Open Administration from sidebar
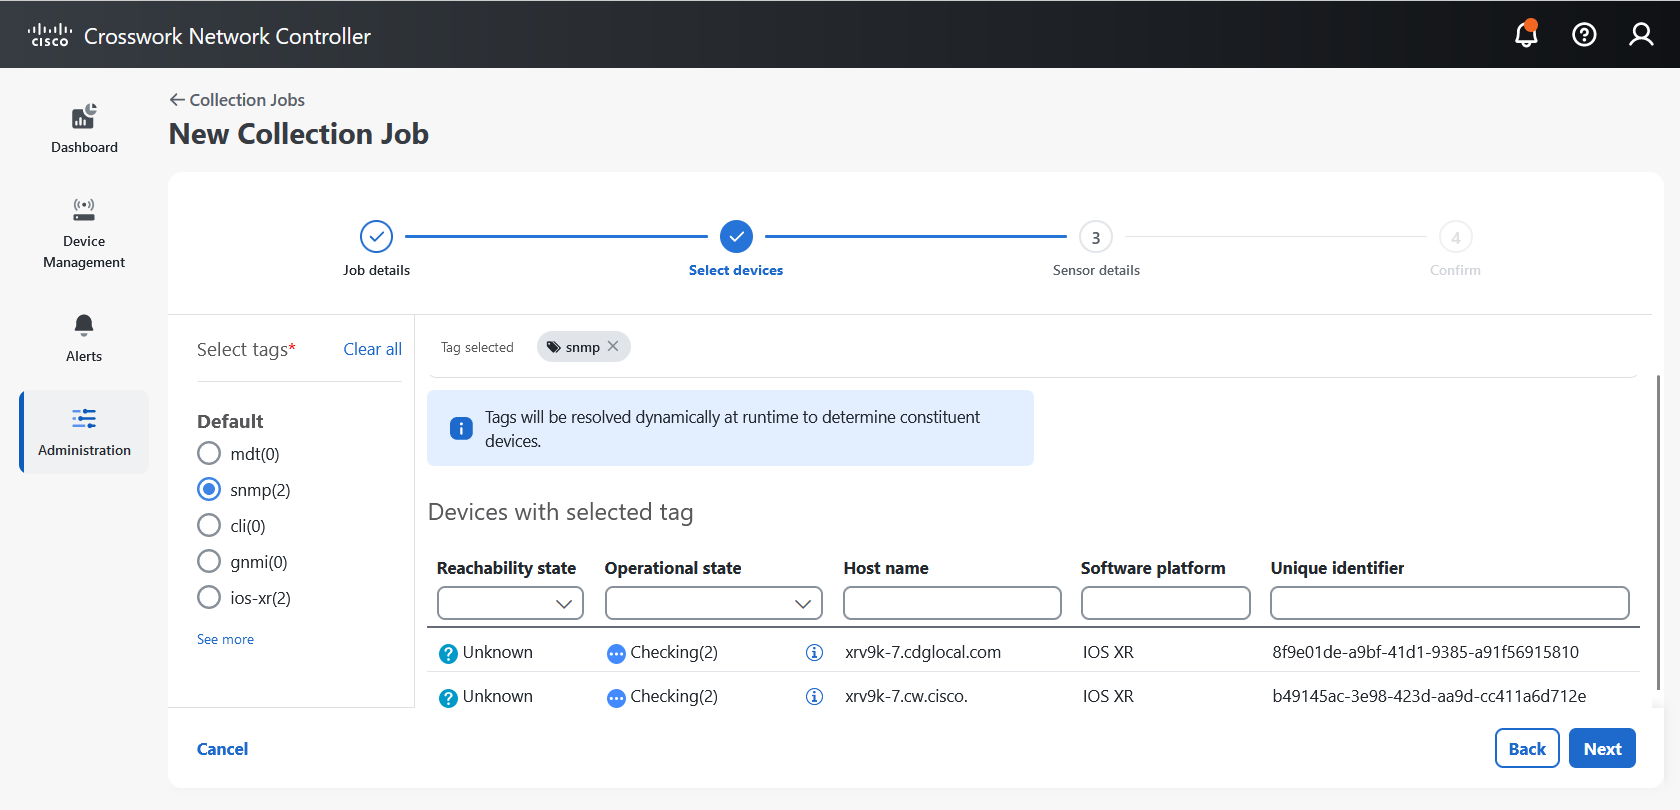 84,432
